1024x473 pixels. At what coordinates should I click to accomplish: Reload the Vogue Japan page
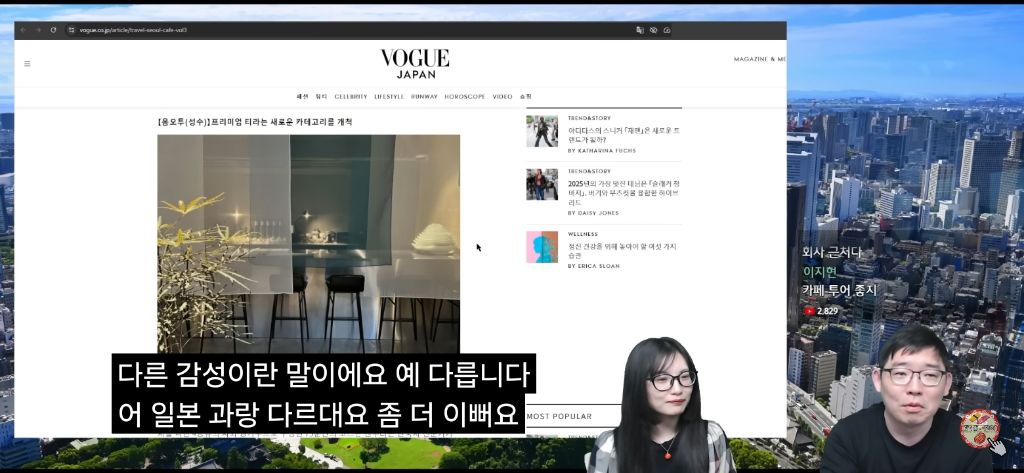click(x=54, y=30)
